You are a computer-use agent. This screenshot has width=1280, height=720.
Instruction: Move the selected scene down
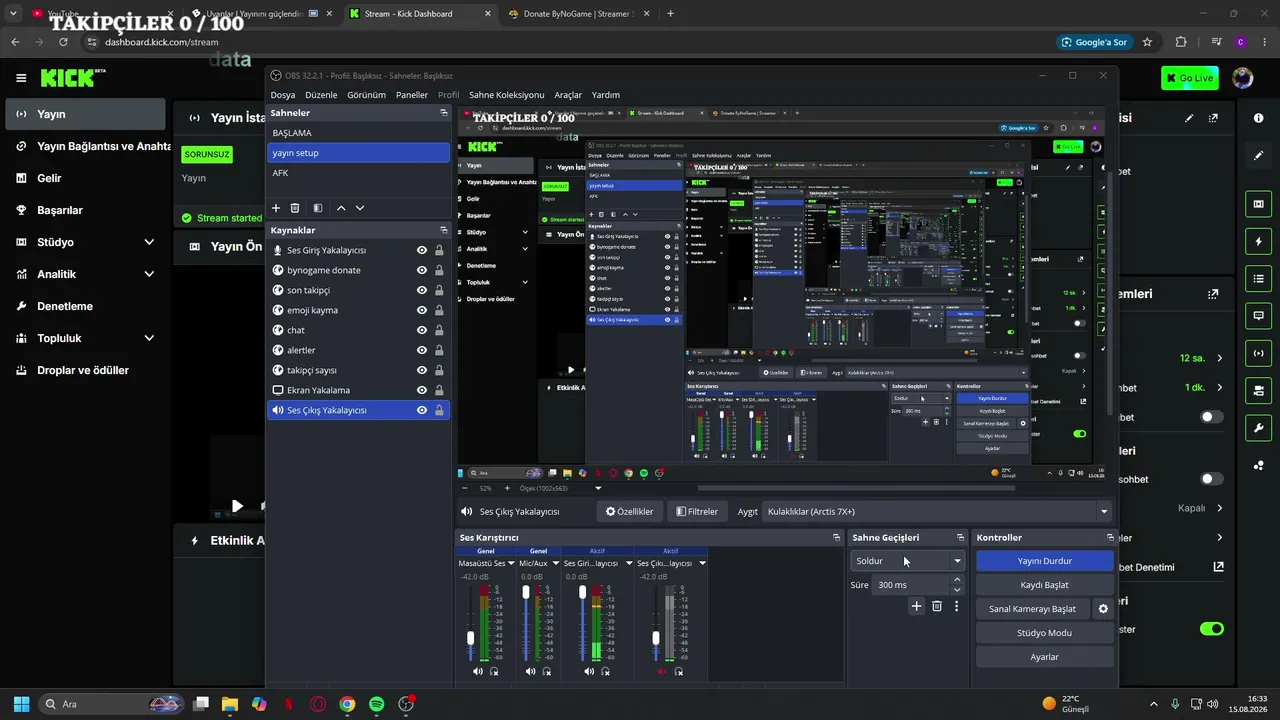coord(360,208)
